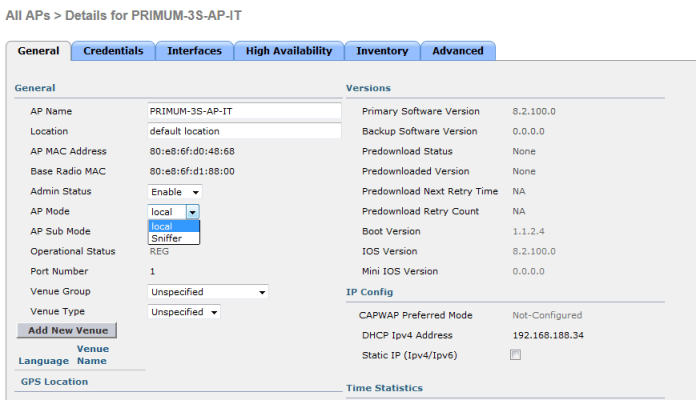Enable the Static IP (Ipv4/Ipv6) checkbox
Image resolution: width=696 pixels, height=400 pixels.
pos(516,355)
